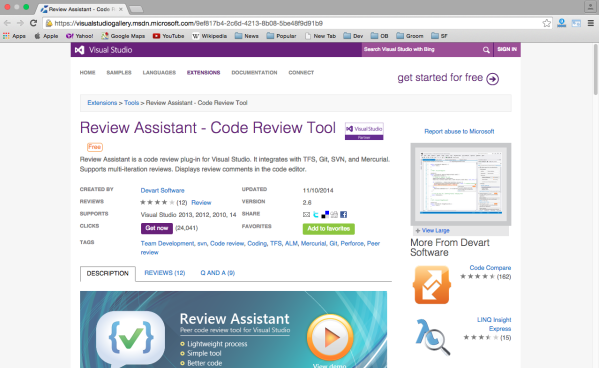This screenshot has width=599, height=368.
Task: Share on Twitter icon
Action: [x=316, y=215]
